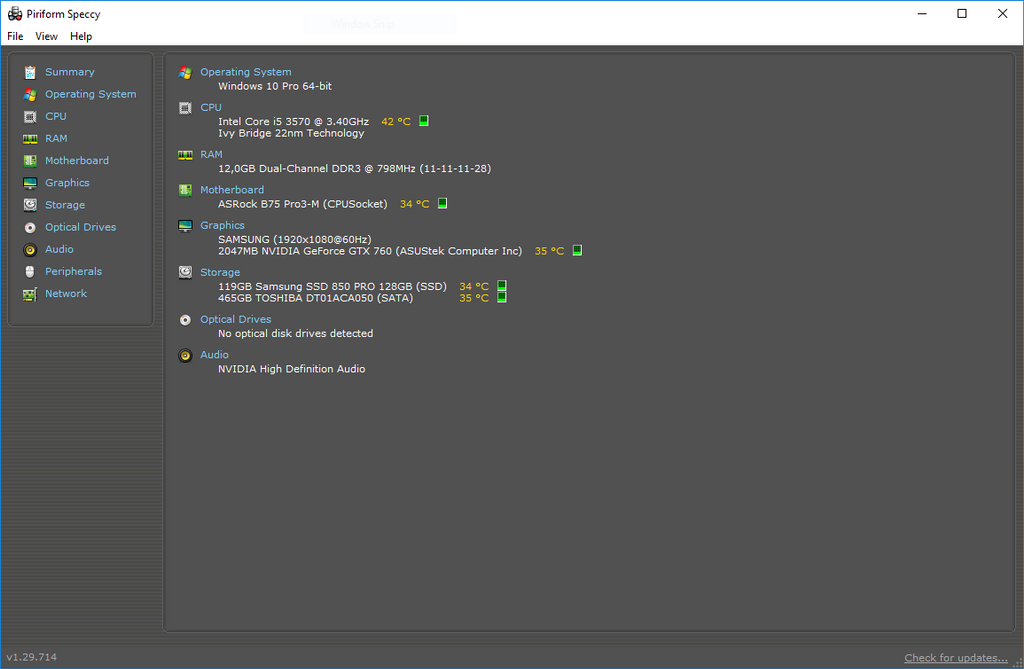Image resolution: width=1024 pixels, height=669 pixels.
Task: Maximize the Speccy window
Action: click(962, 14)
